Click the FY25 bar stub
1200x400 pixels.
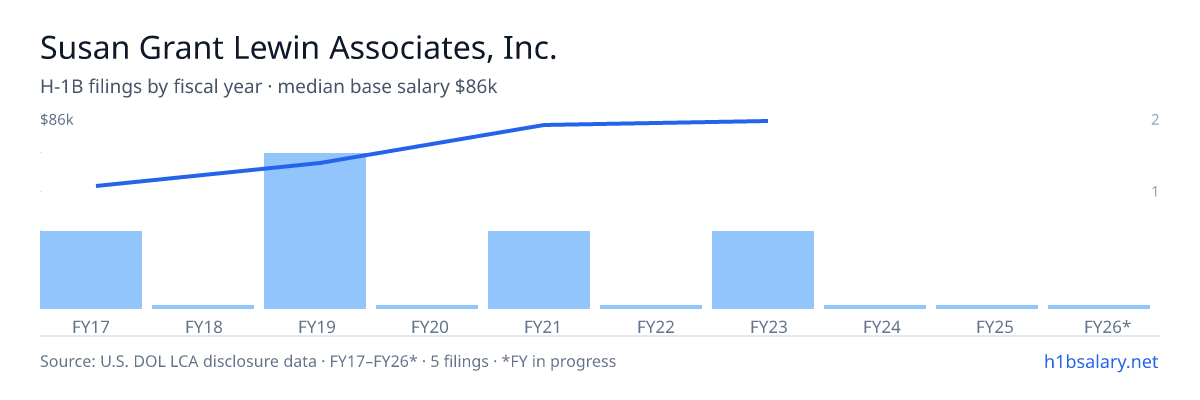(987, 307)
